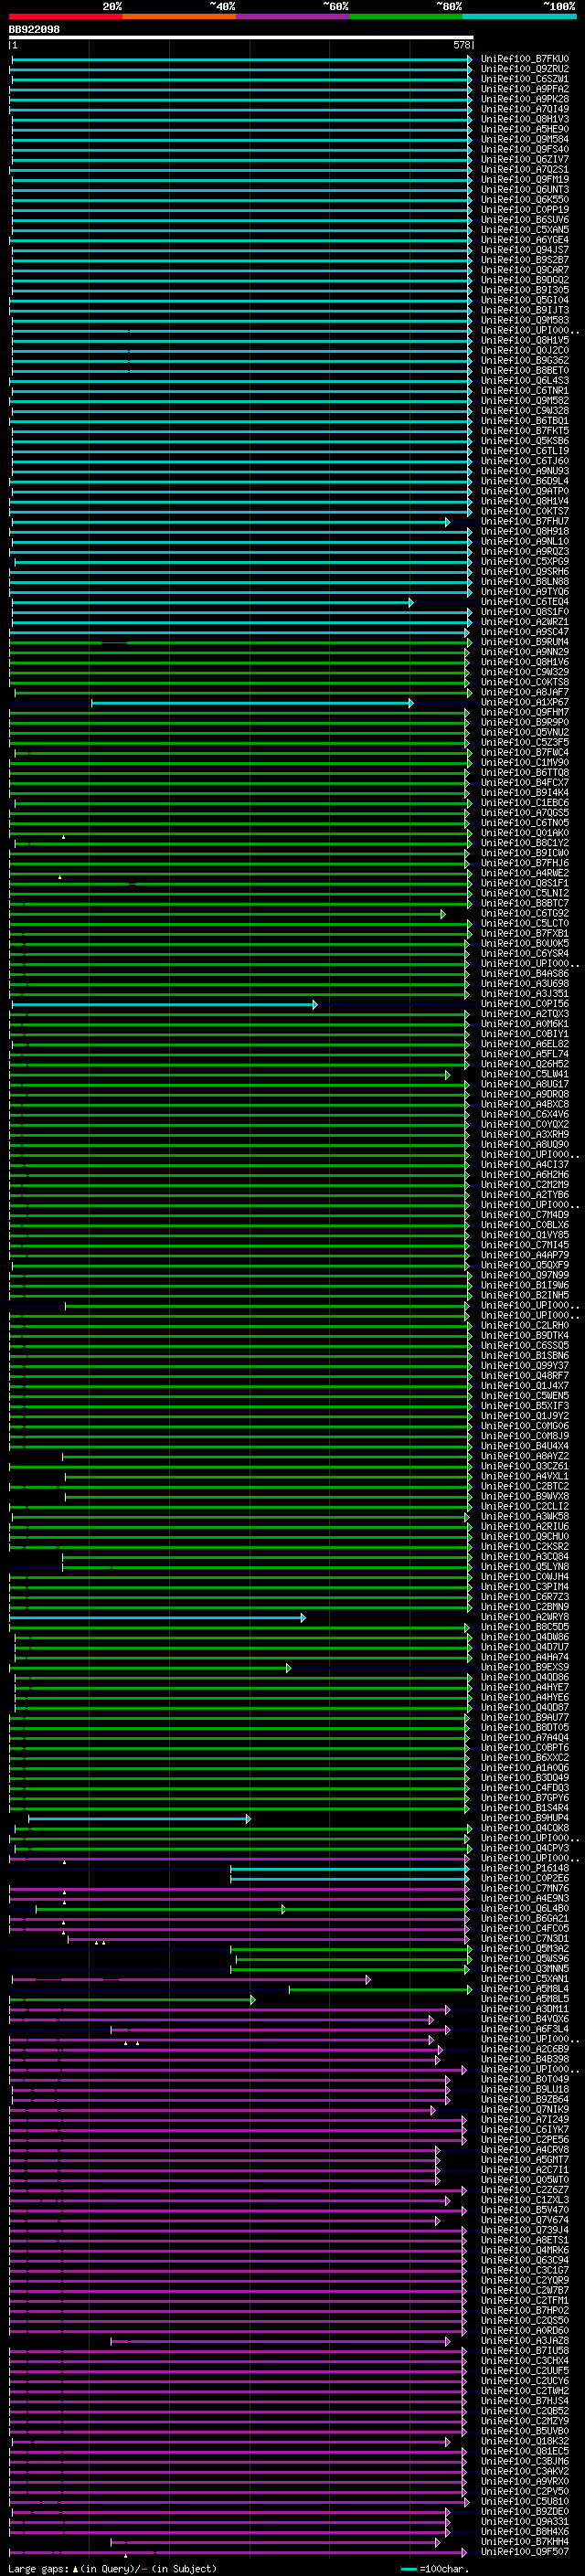The height and width of the screenshot is (2576, 585).
Task: Select hit label UniRef100_A9PK28
Action: 524,99
